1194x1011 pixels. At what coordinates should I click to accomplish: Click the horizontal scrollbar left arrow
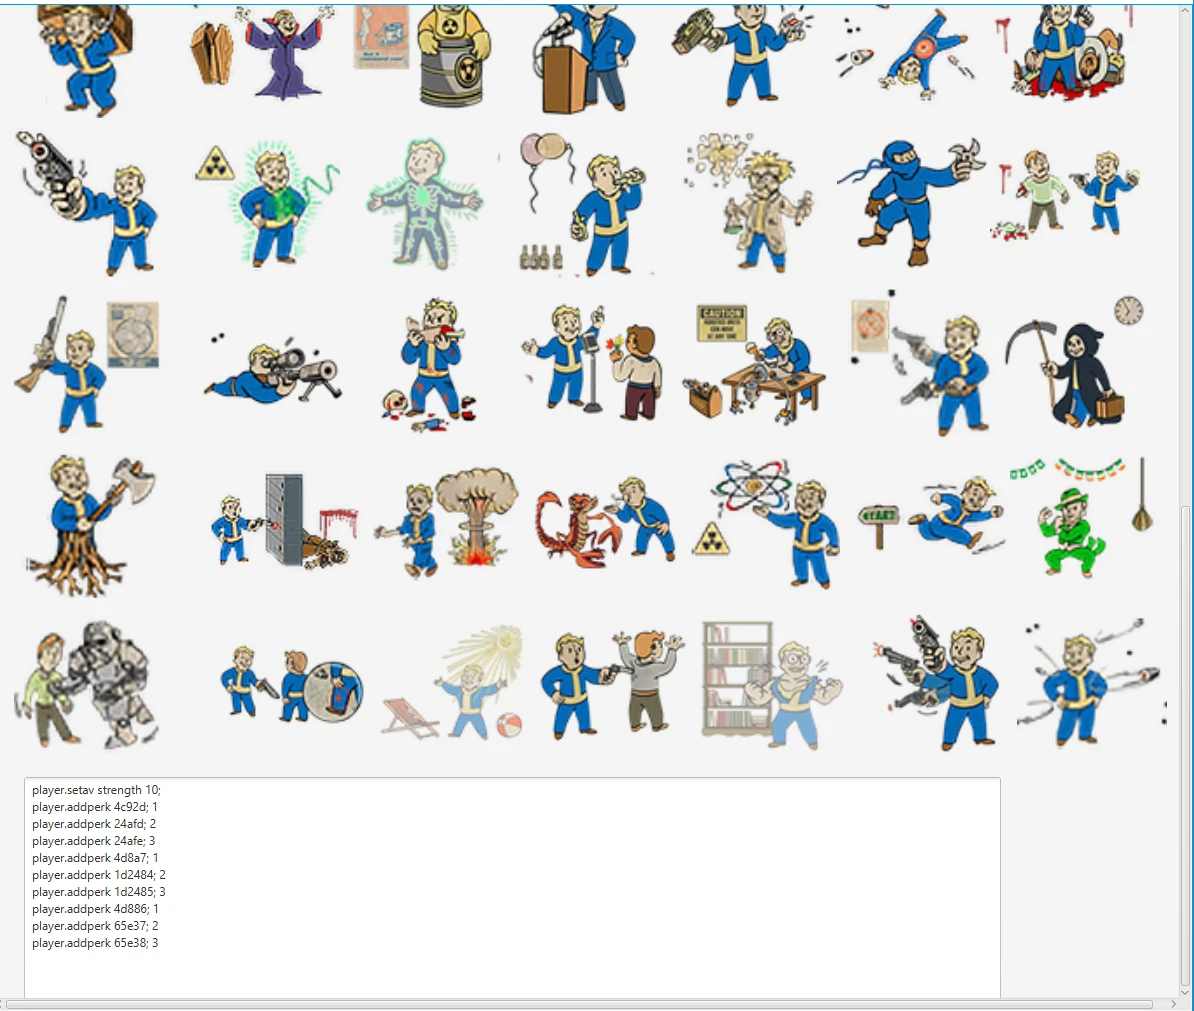[x=8, y=1004]
